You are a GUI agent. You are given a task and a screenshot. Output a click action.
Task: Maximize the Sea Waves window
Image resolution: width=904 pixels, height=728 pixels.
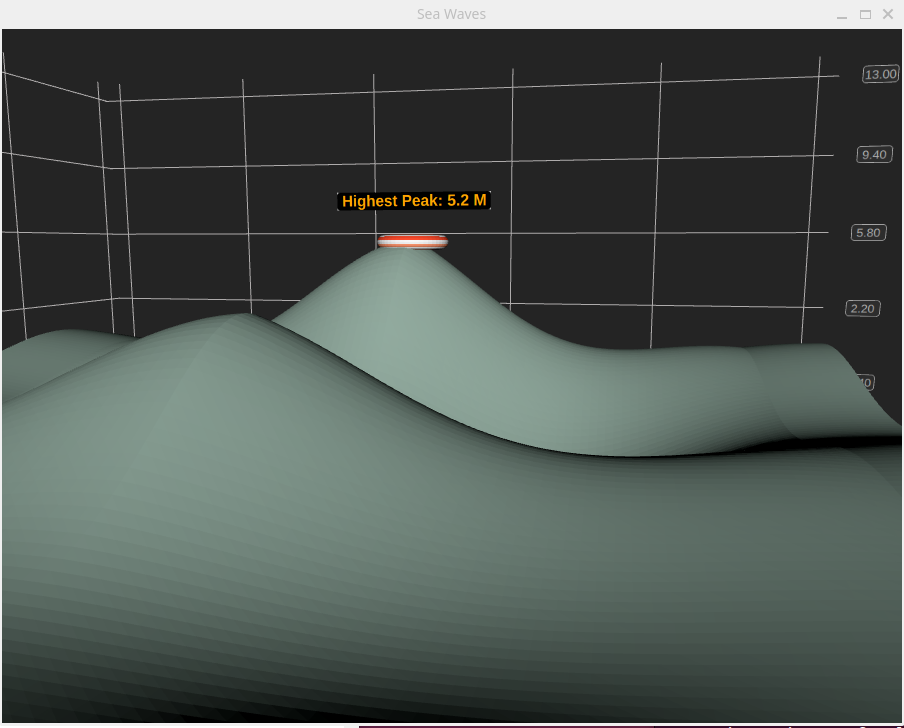[x=865, y=14]
